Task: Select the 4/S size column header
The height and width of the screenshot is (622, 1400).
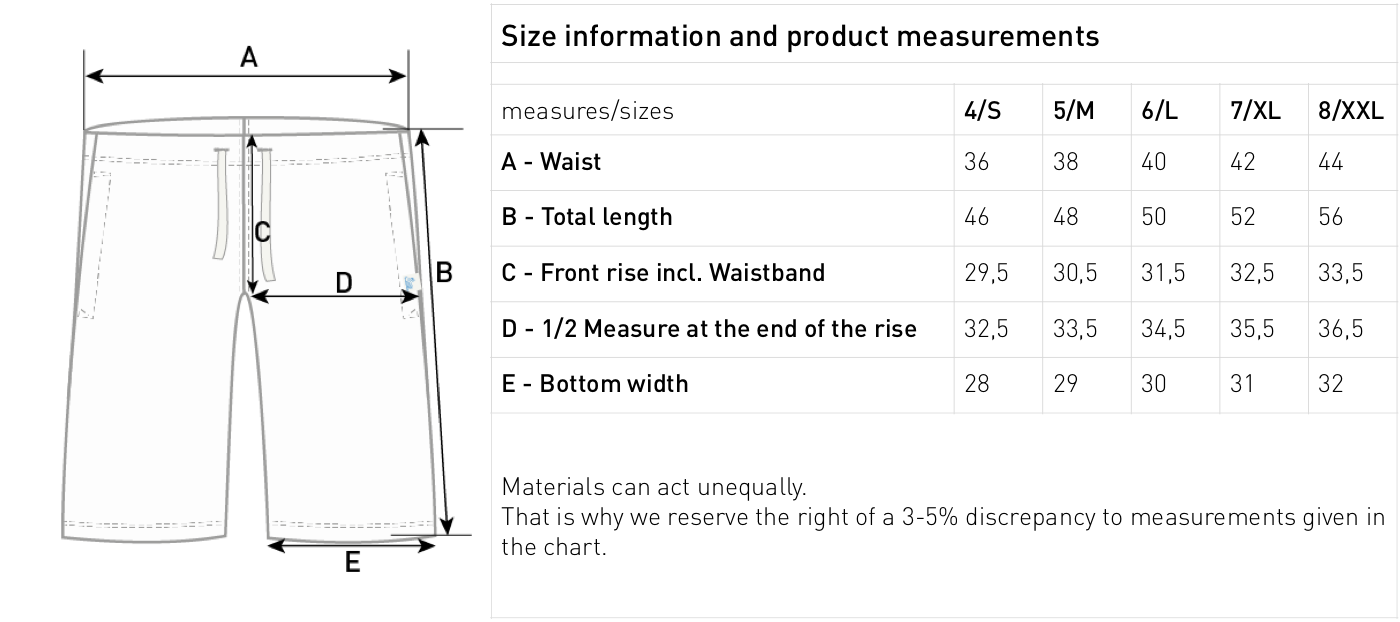Action: coord(982,111)
